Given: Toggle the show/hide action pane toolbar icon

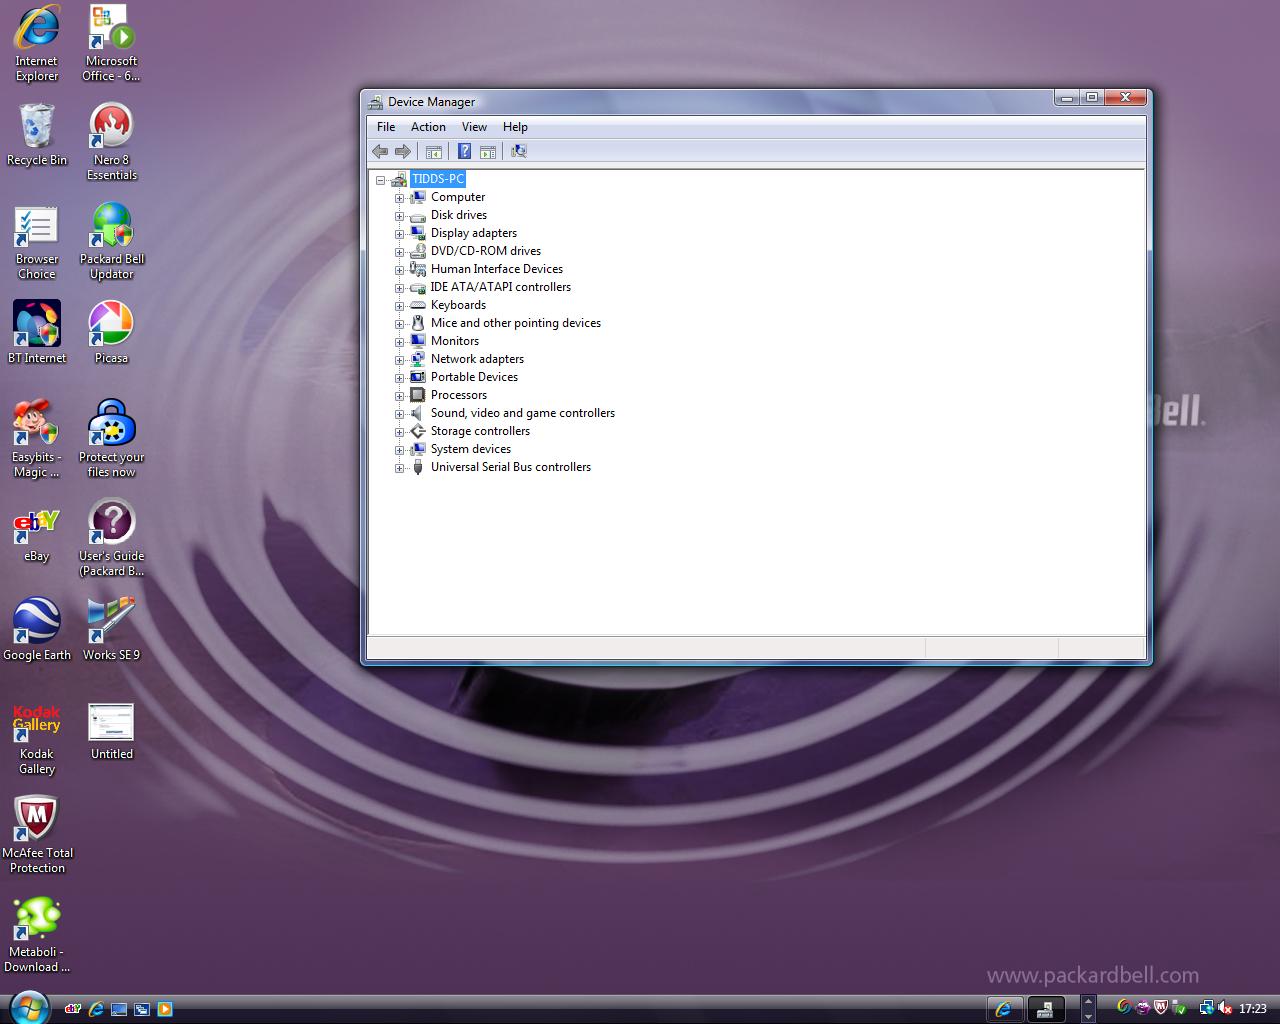Looking at the screenshot, I should 488,151.
